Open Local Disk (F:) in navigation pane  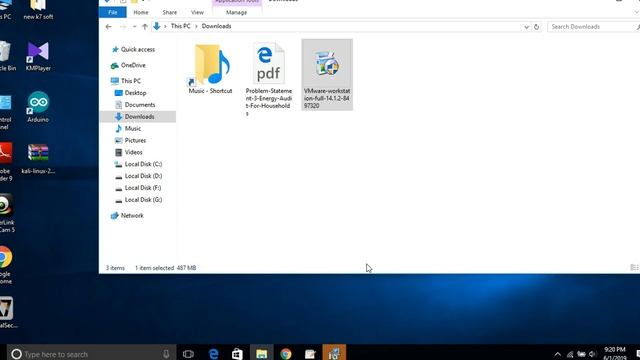coord(143,187)
